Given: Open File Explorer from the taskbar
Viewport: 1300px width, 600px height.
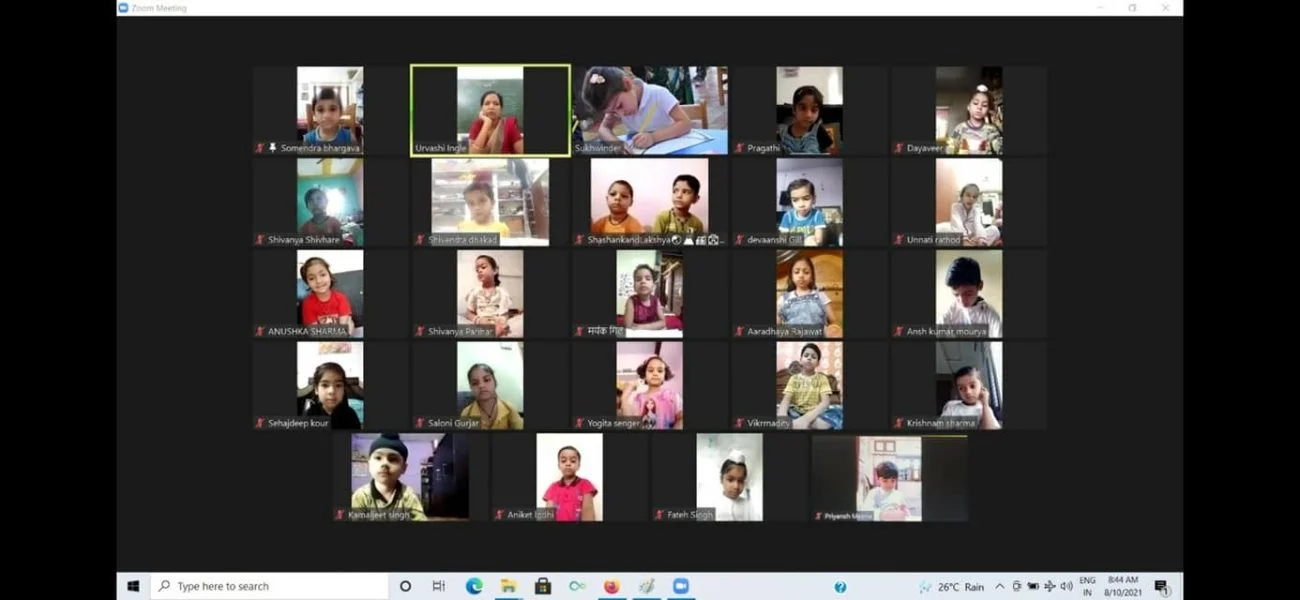Looking at the screenshot, I should click(508, 586).
